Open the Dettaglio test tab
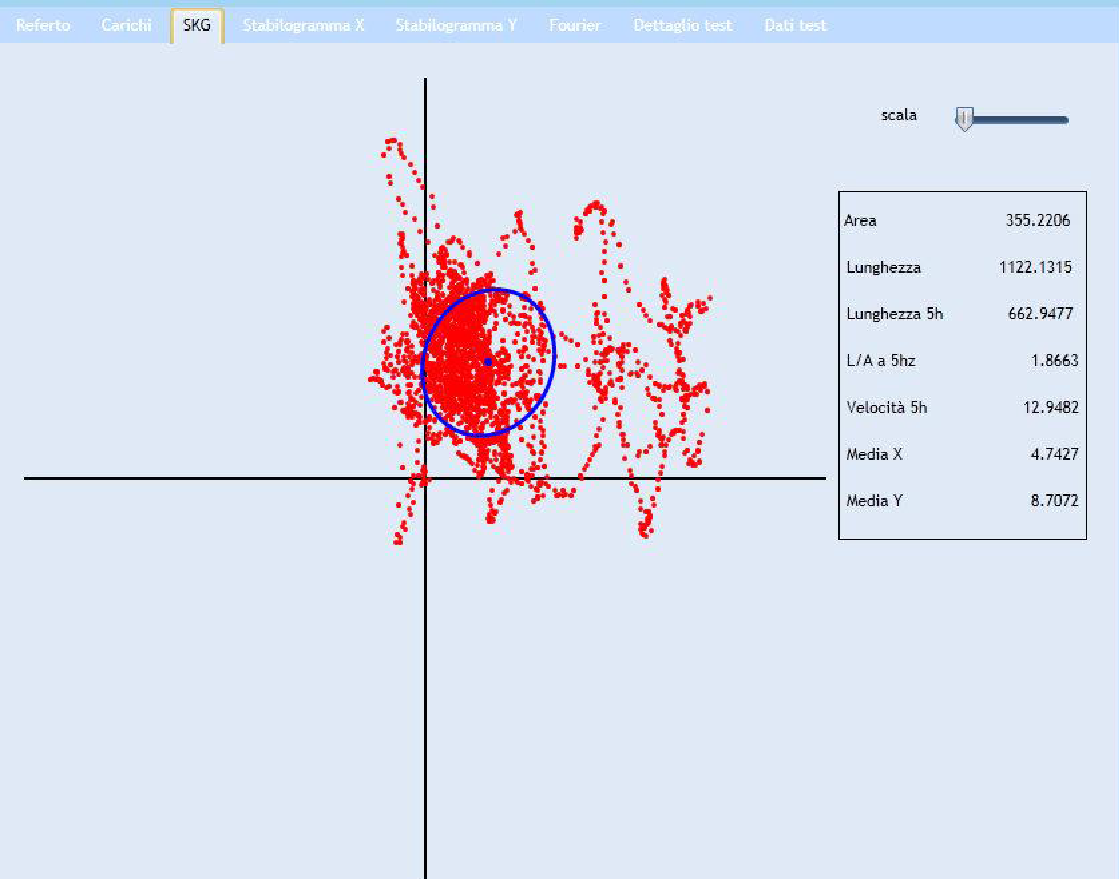This screenshot has height=879, width=1119. pos(683,26)
